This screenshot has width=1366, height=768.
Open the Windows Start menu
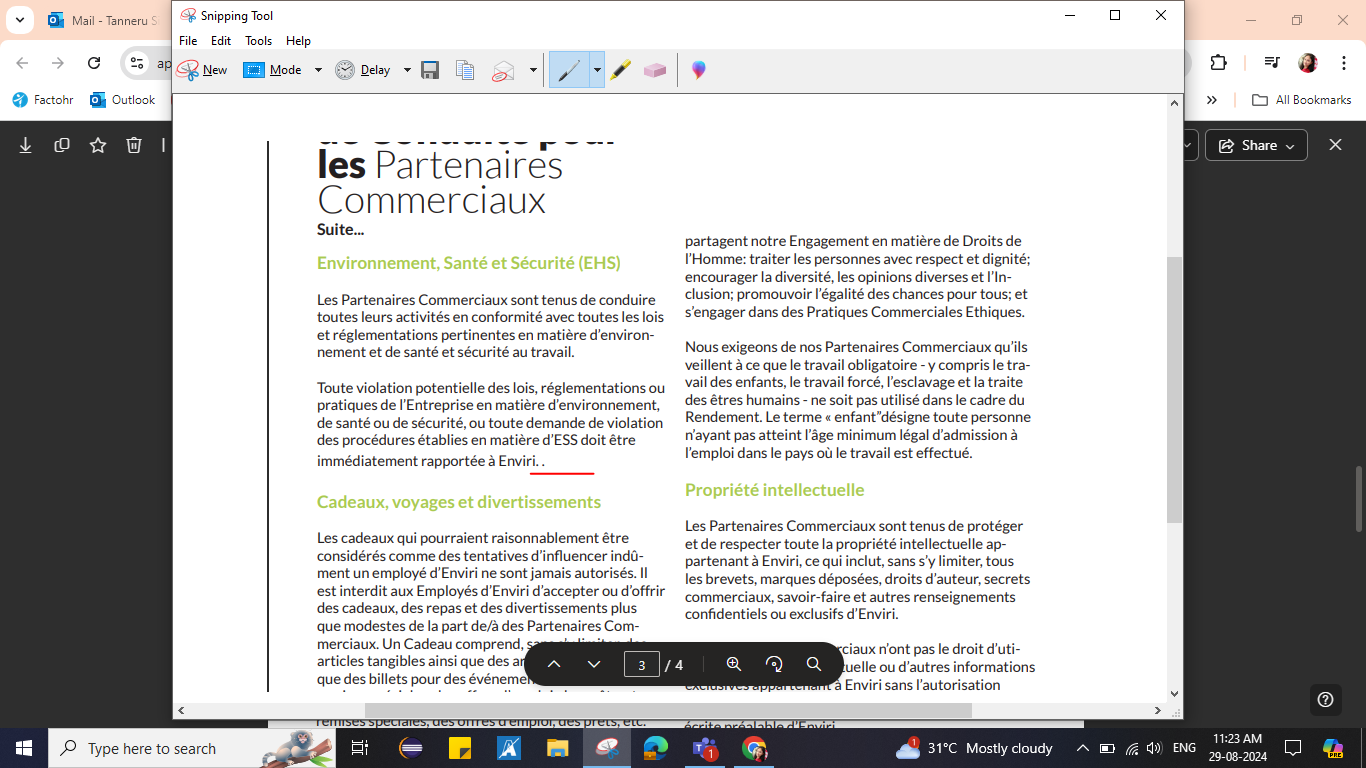[x=24, y=748]
